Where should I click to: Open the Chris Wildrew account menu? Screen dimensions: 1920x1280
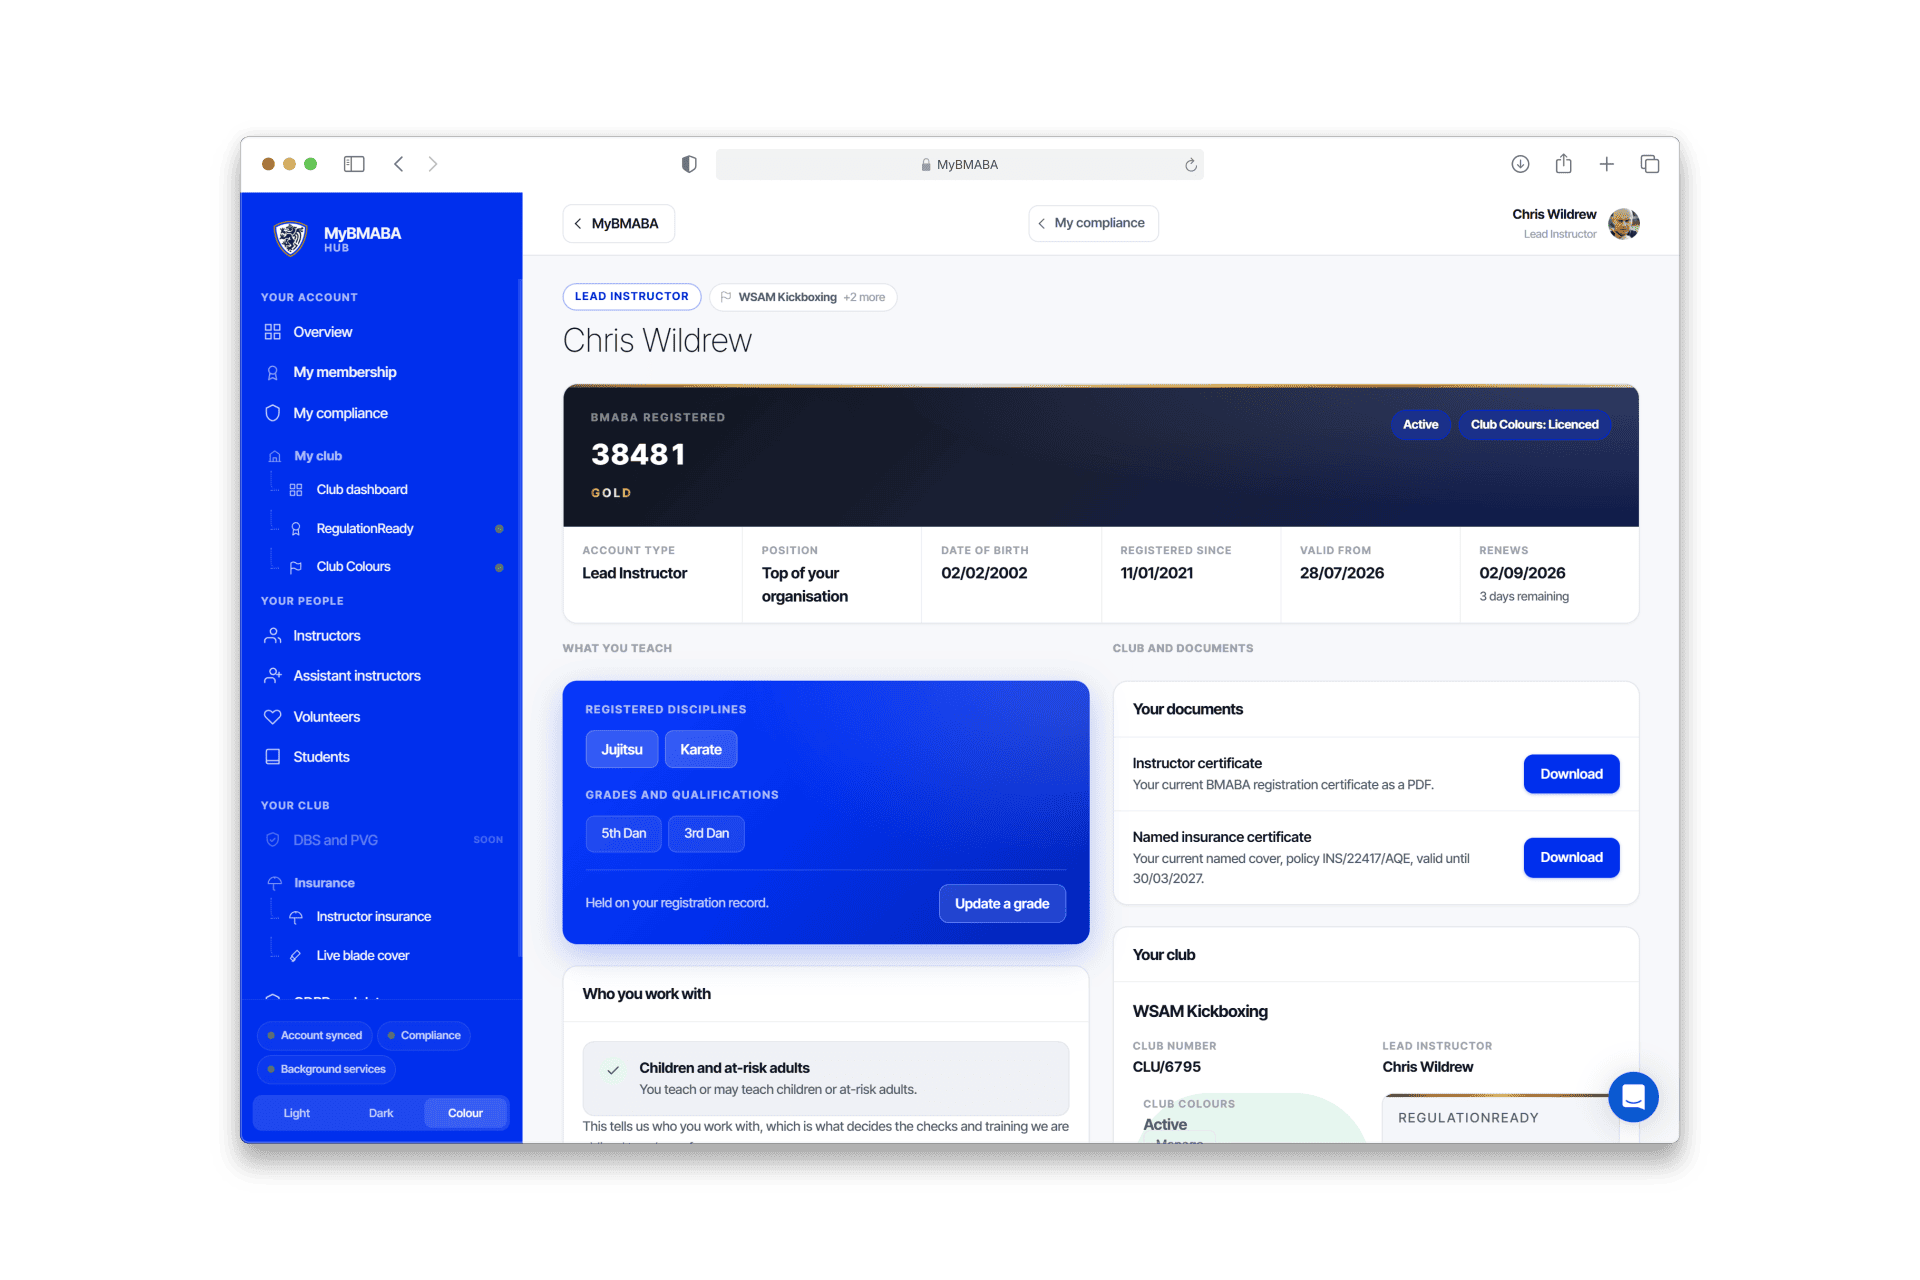(1575, 223)
